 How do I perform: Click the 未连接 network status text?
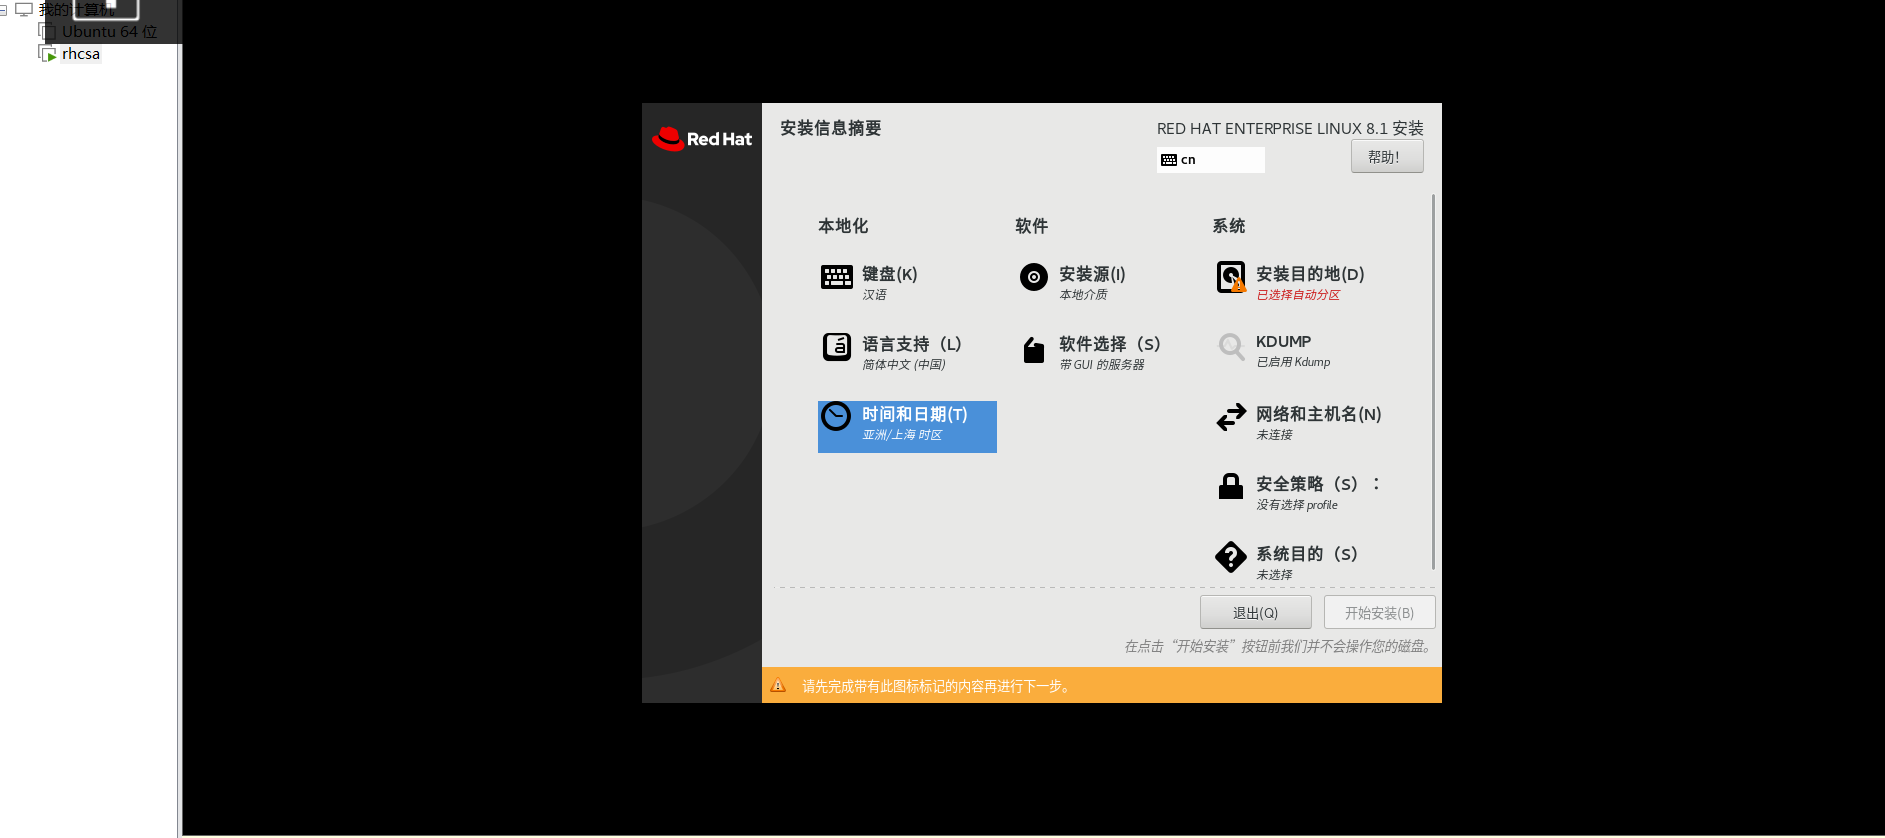point(1274,435)
